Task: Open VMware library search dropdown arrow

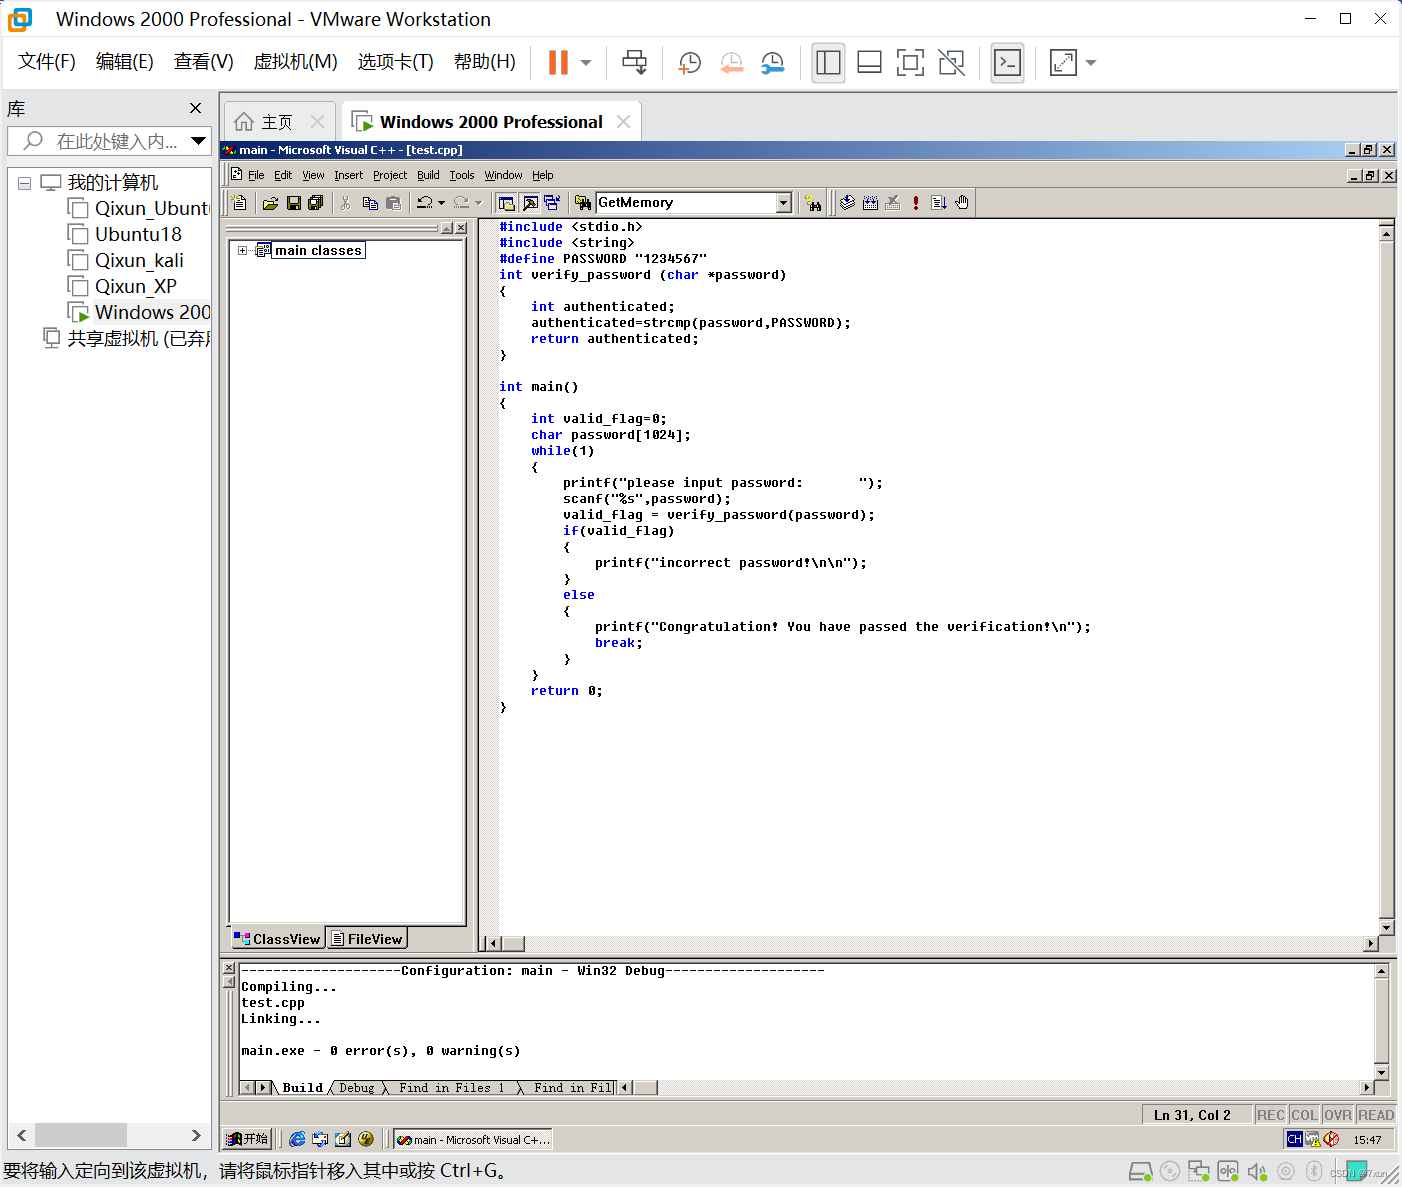Action: 198,141
